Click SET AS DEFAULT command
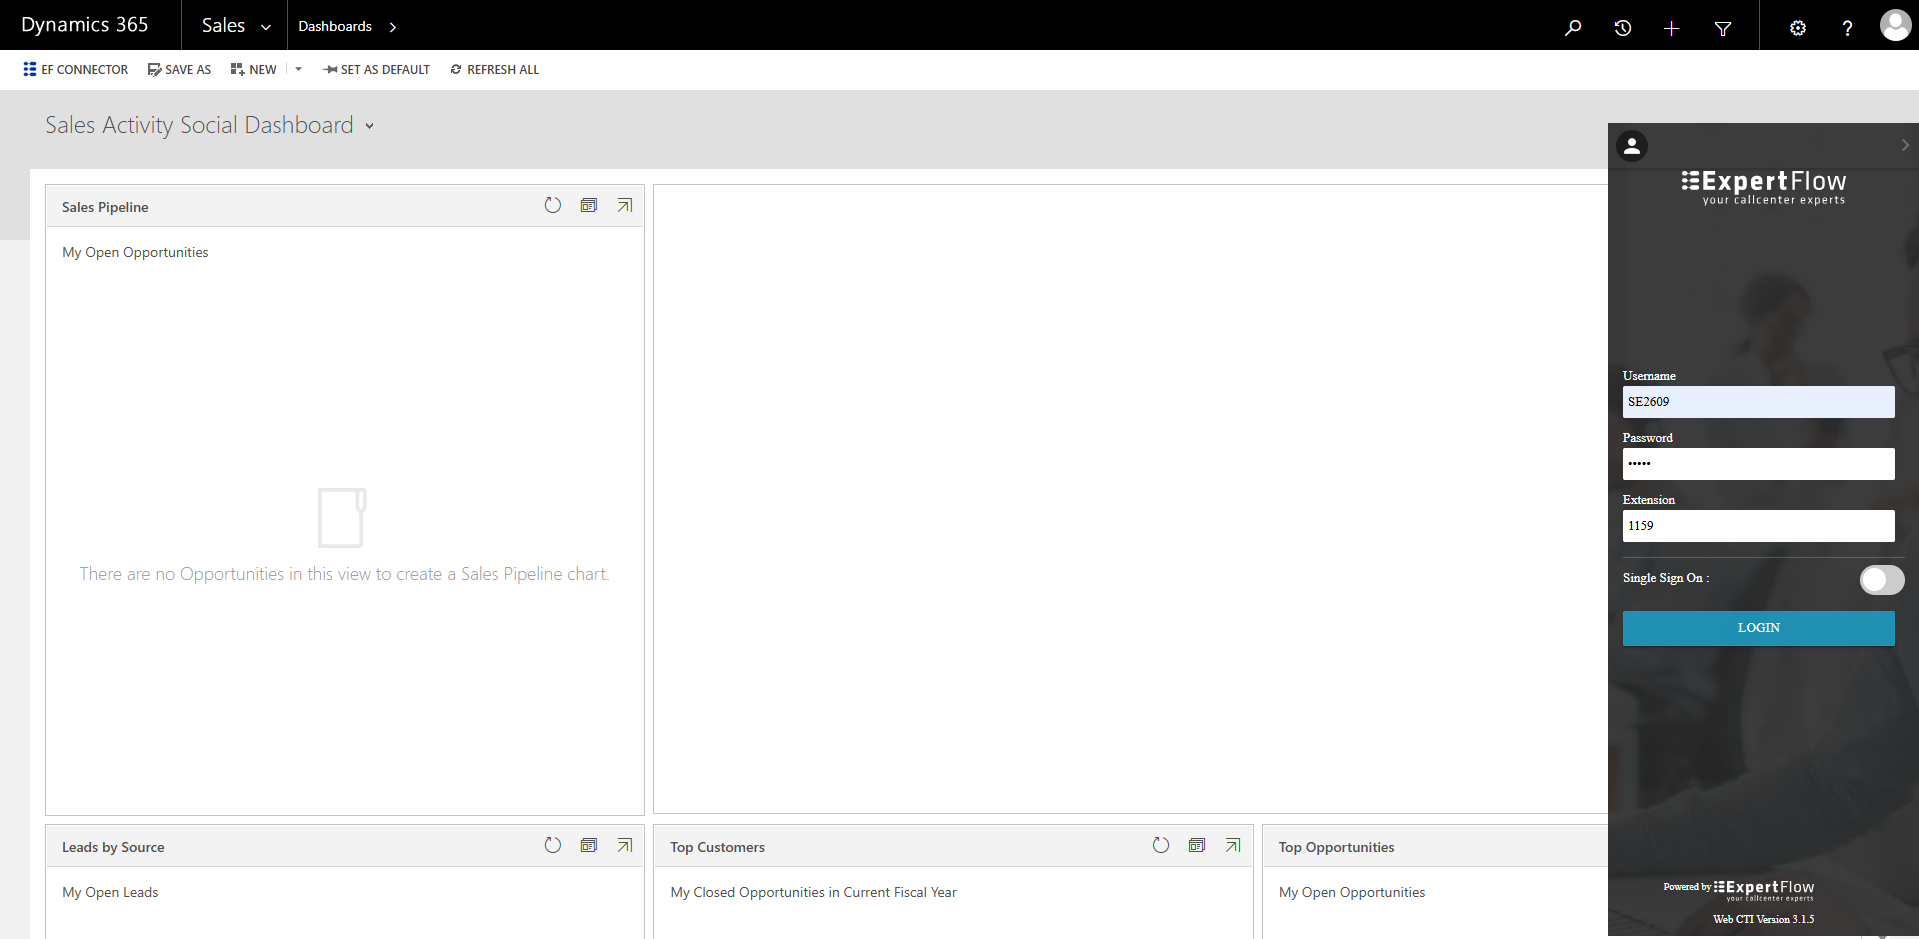Viewport: 1919px width, 939px height. [376, 69]
